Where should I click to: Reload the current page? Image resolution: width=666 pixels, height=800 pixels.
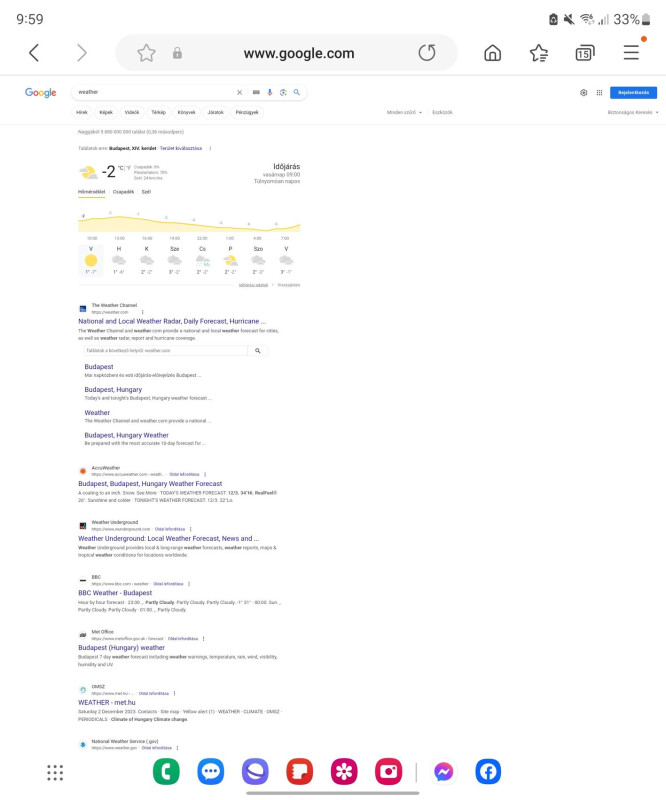[x=427, y=53]
